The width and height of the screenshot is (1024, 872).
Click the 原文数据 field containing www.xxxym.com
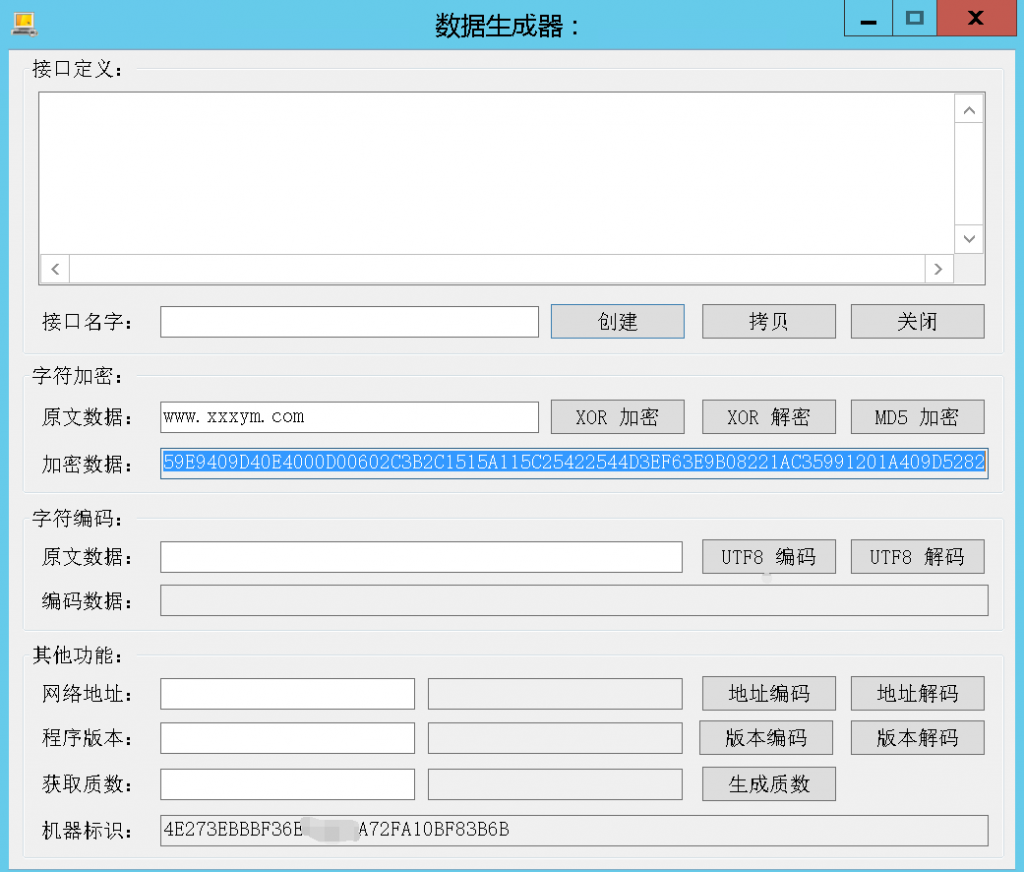(x=349, y=417)
